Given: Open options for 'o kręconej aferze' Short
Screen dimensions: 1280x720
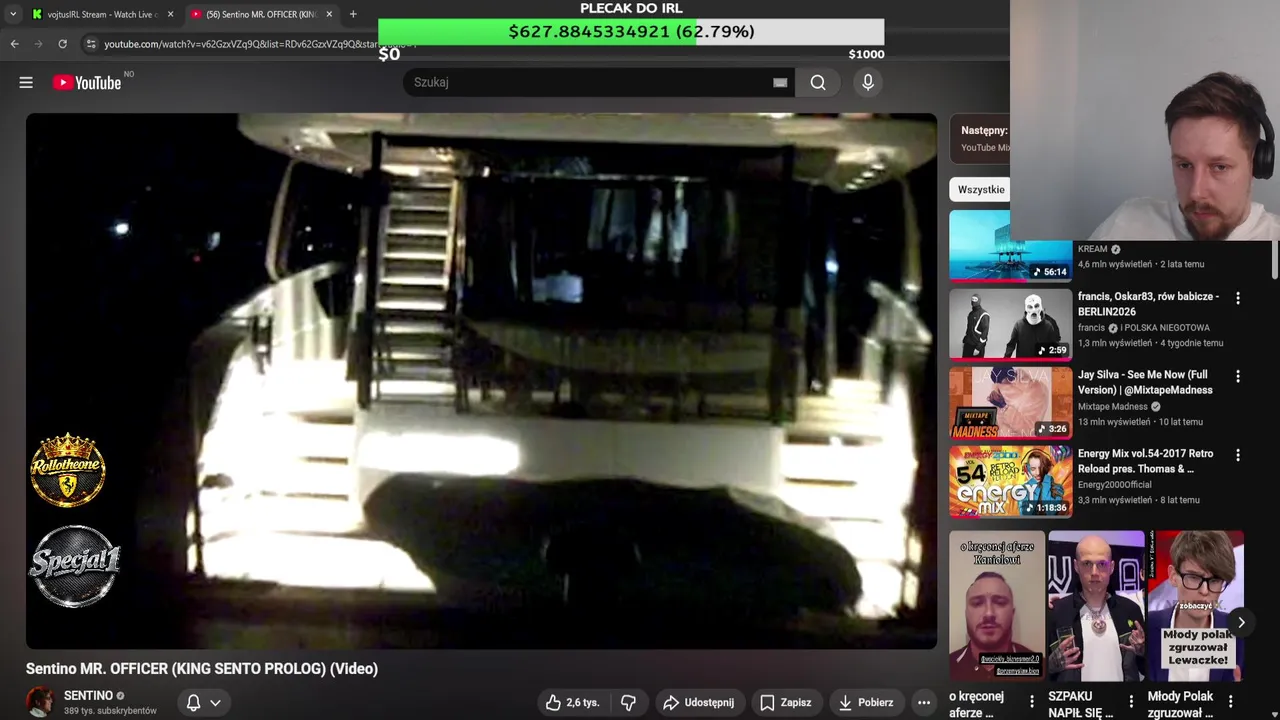Looking at the screenshot, I should (1032, 702).
